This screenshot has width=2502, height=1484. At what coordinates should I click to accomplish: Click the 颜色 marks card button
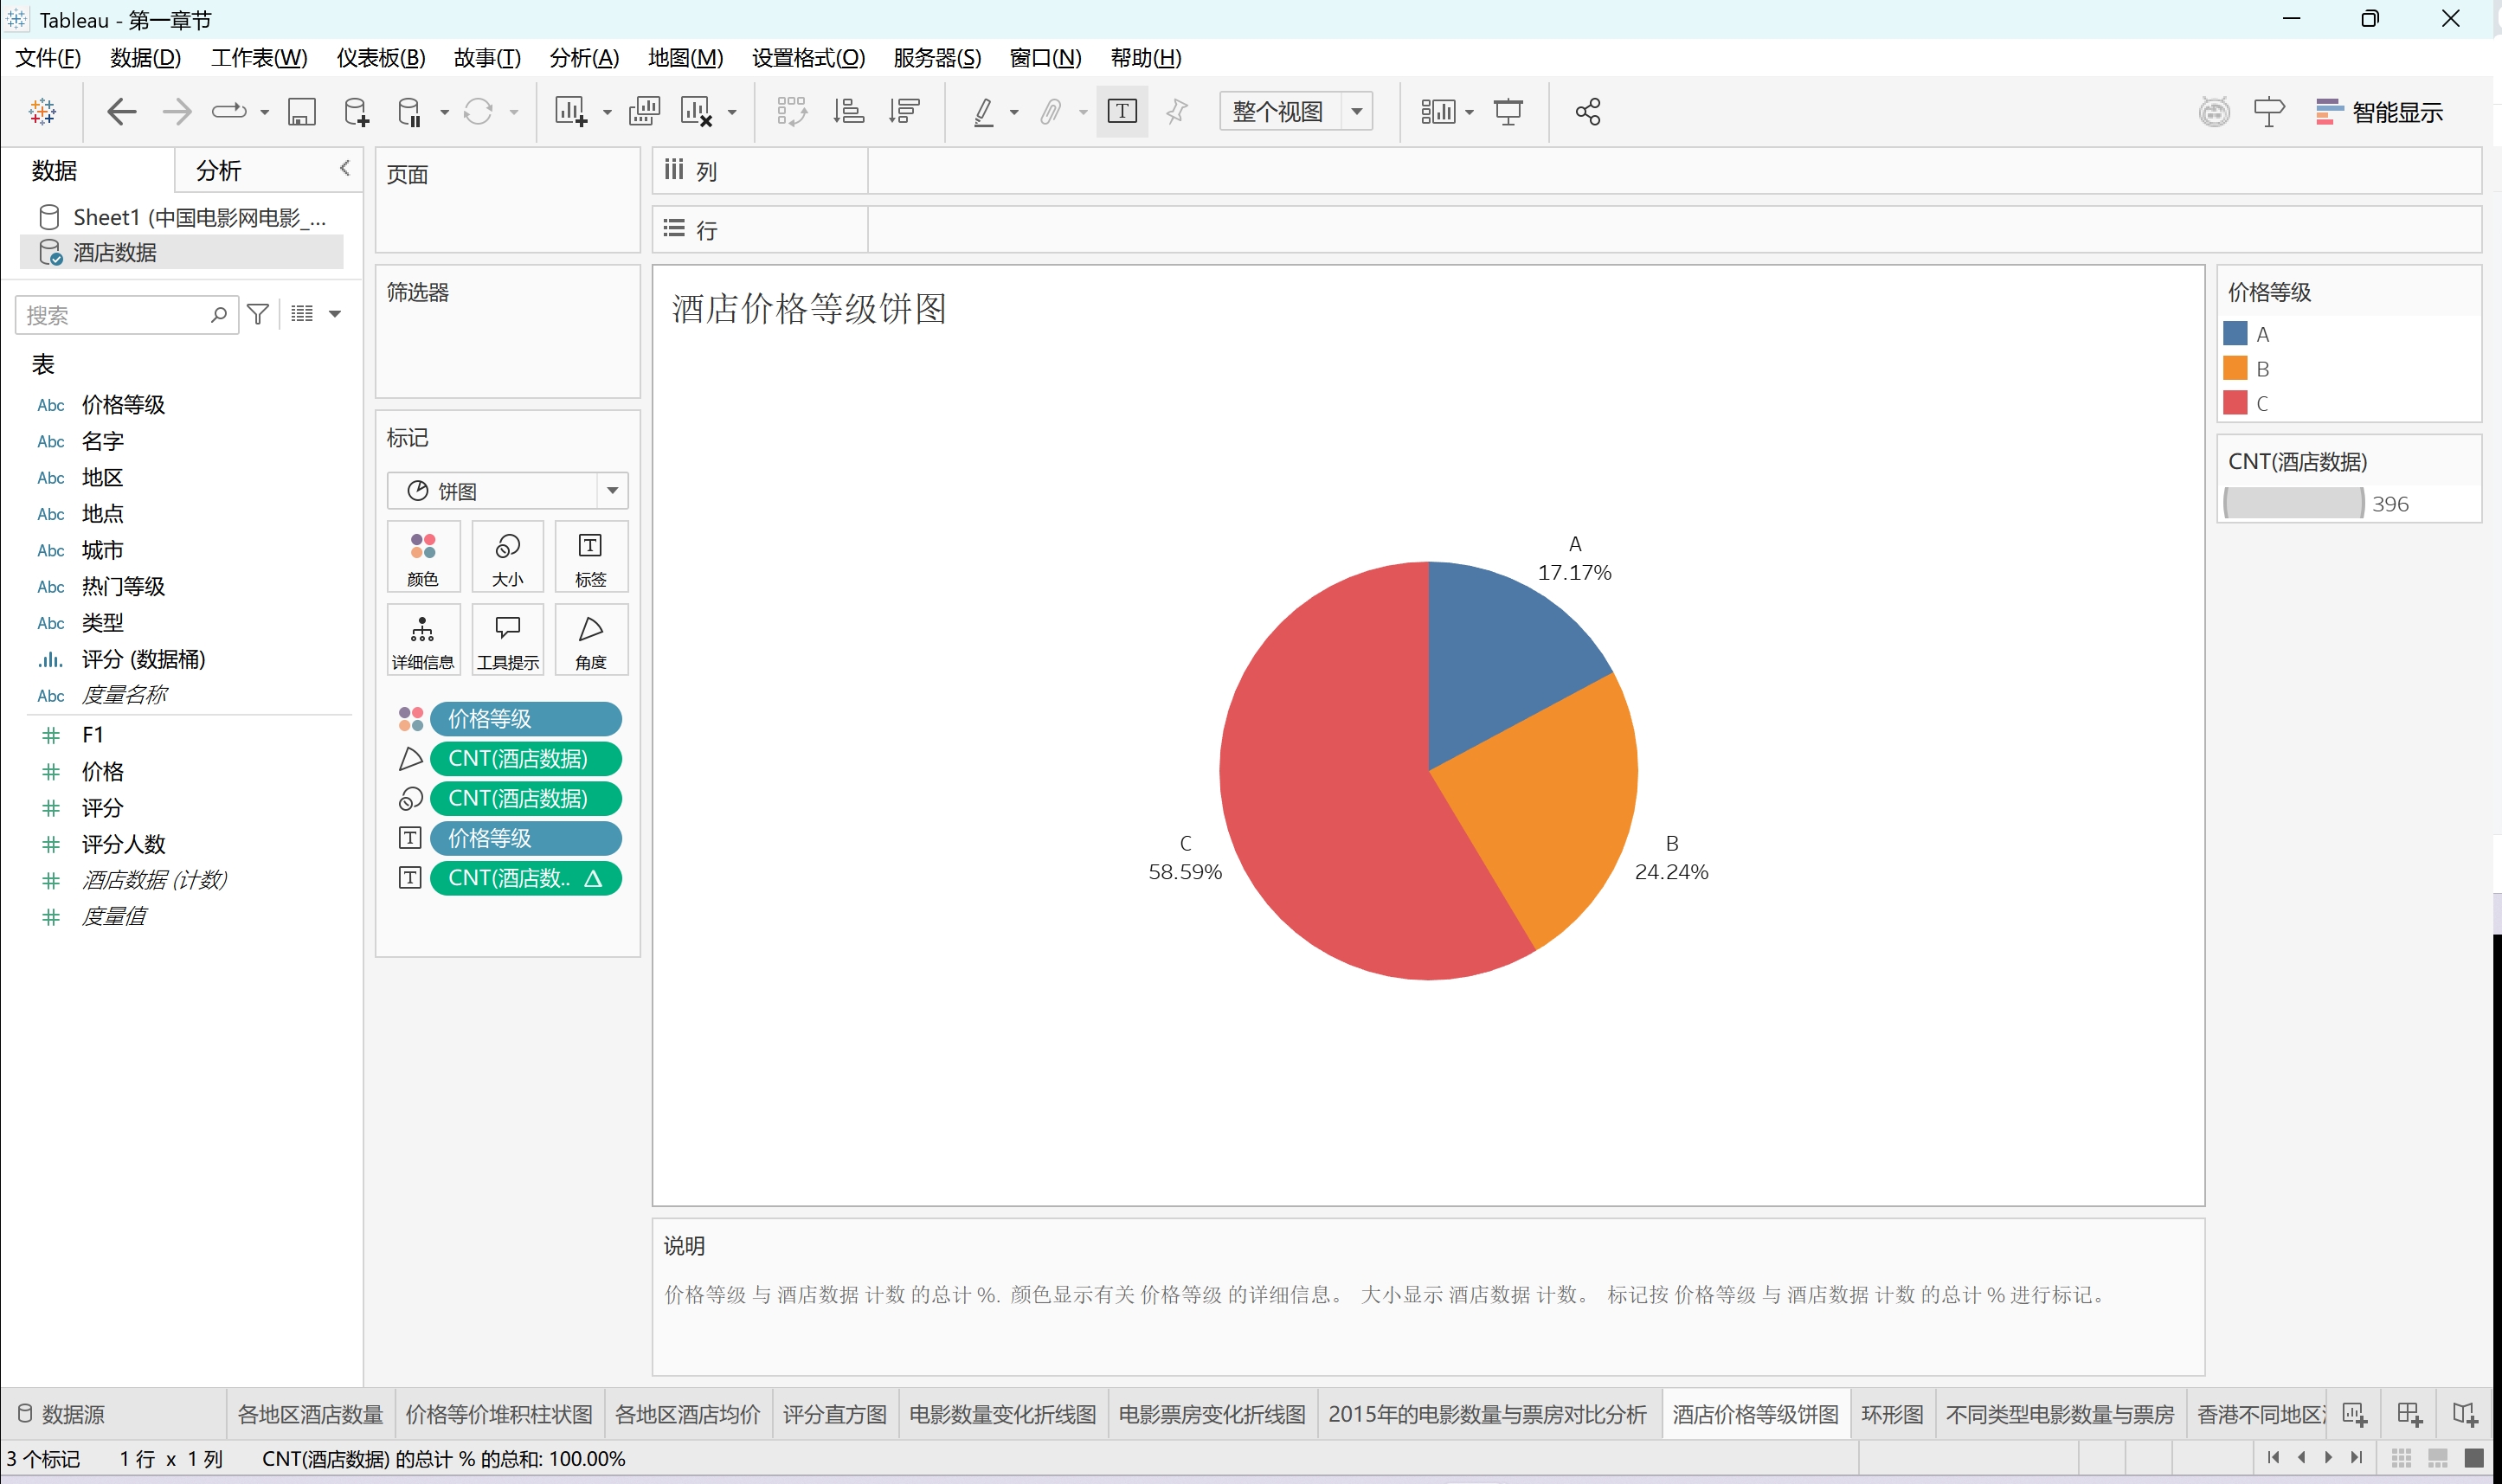tap(423, 557)
